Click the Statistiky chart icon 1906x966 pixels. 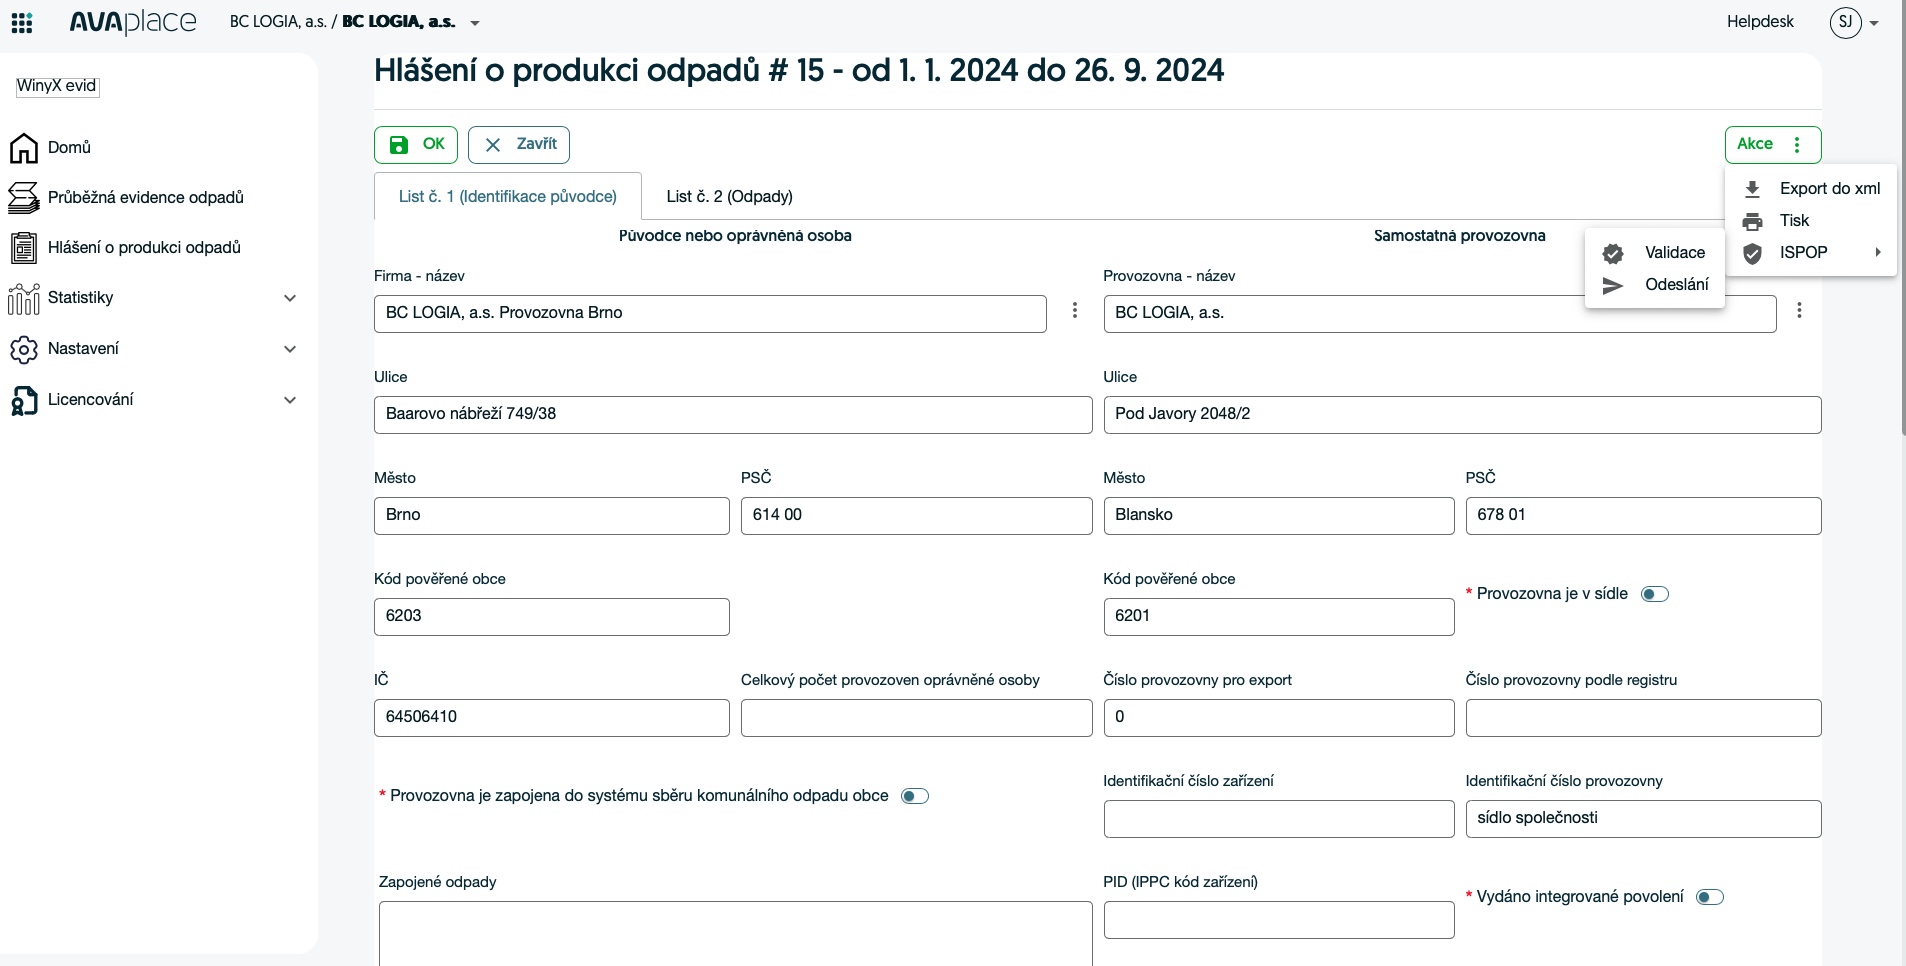[x=24, y=298]
